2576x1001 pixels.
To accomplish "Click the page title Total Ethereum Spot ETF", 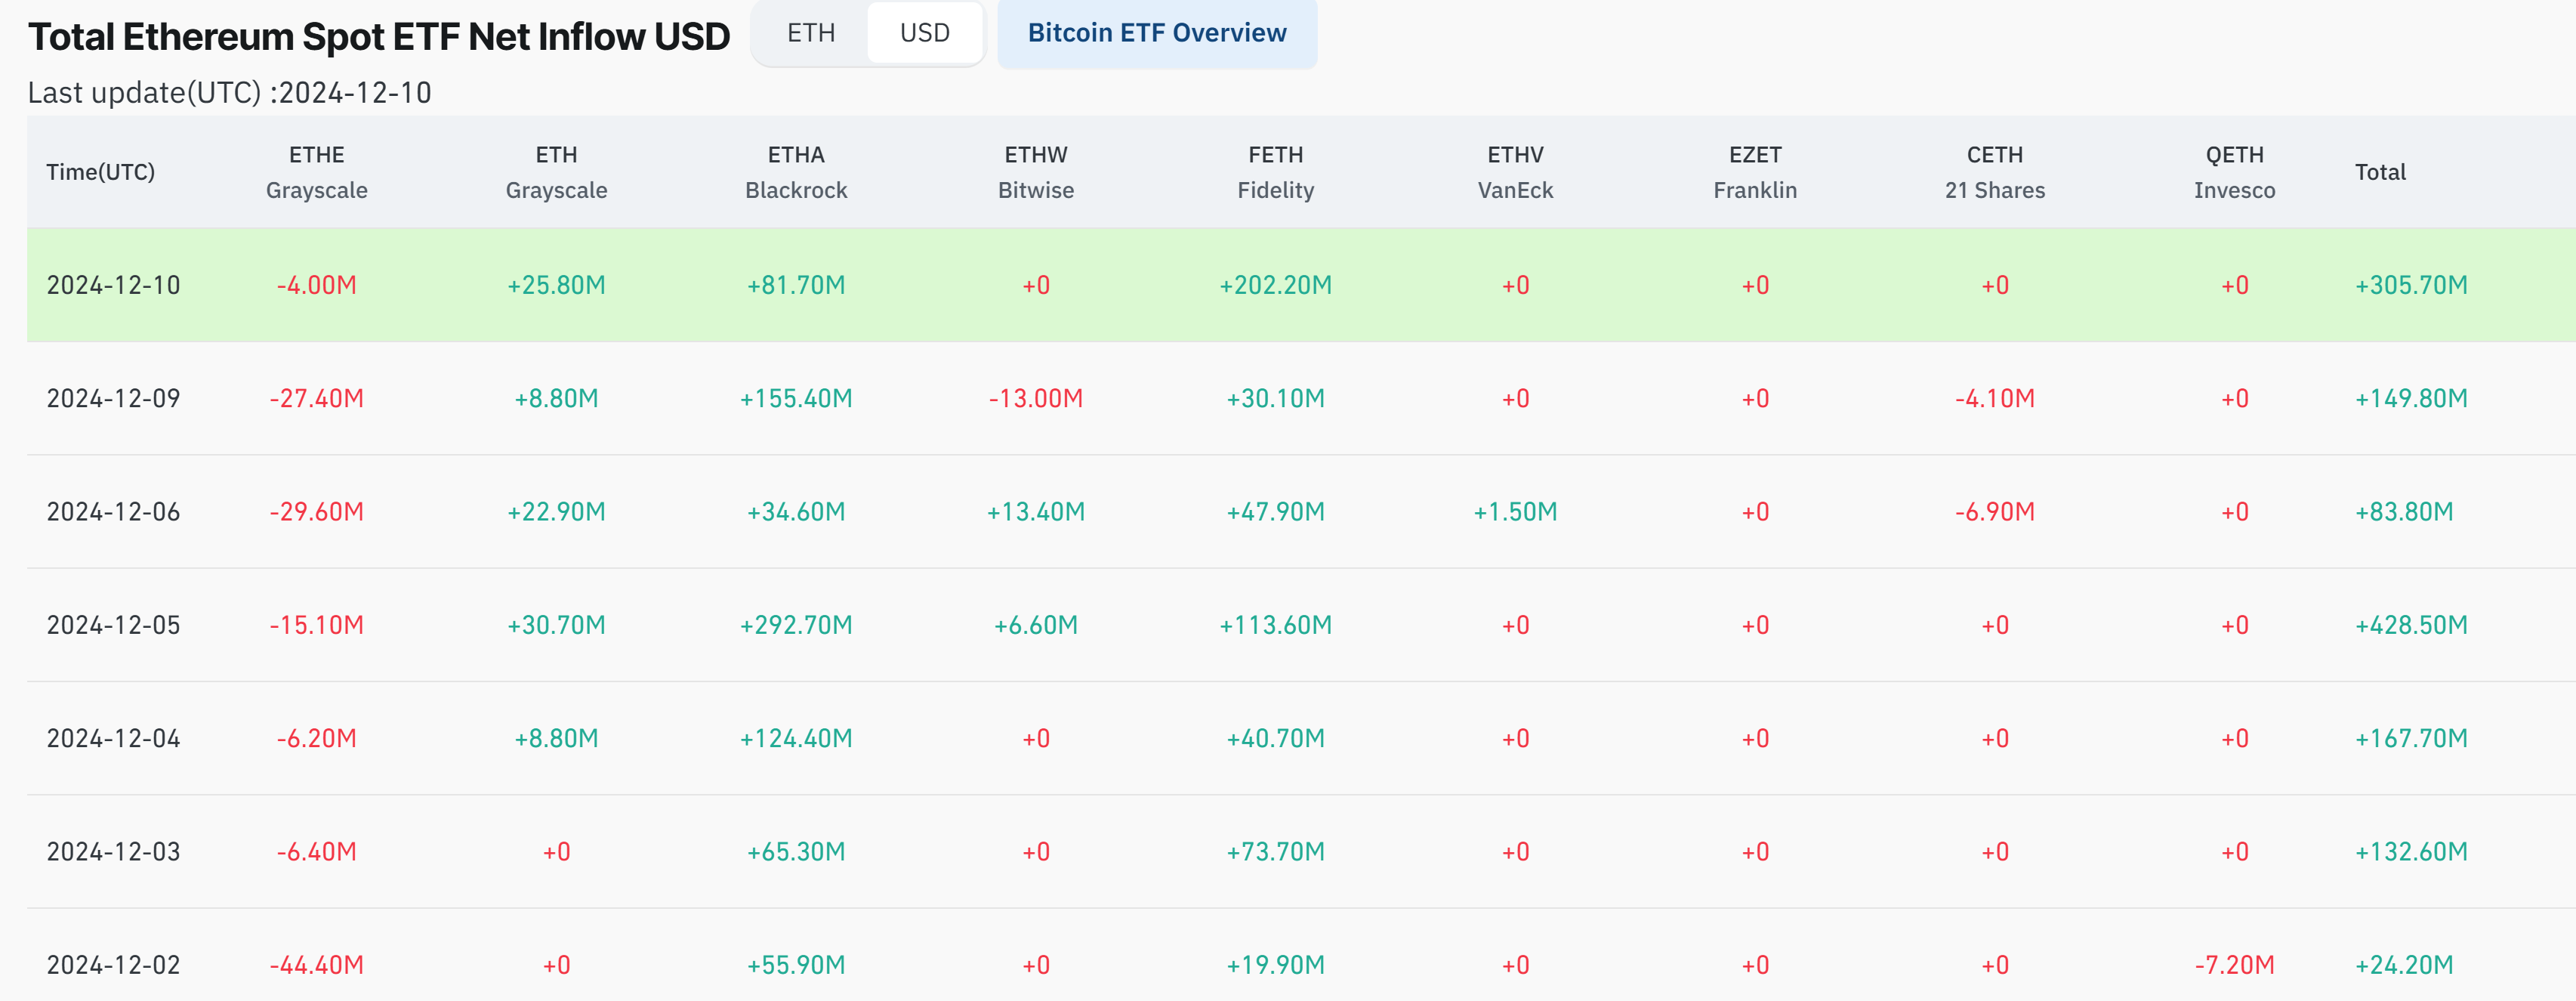I will tap(378, 37).
